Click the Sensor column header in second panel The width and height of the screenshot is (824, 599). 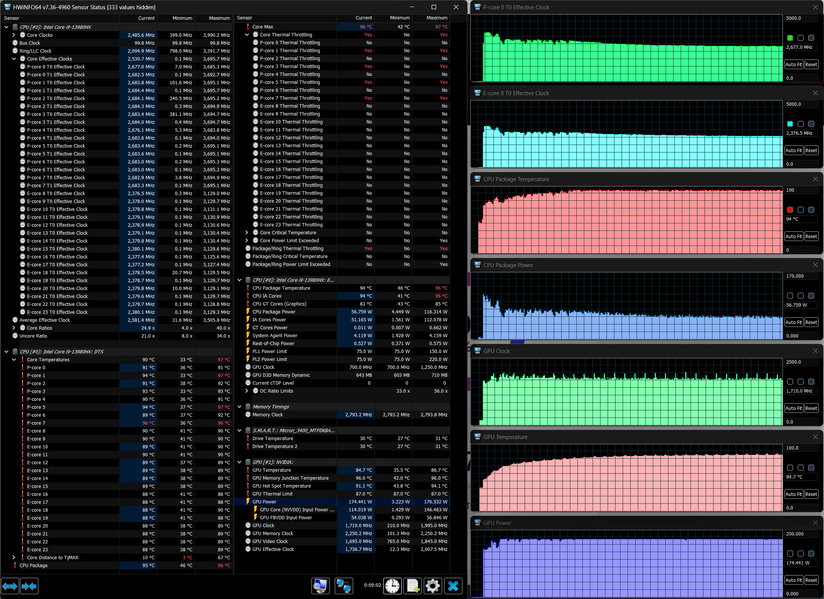[x=245, y=18]
